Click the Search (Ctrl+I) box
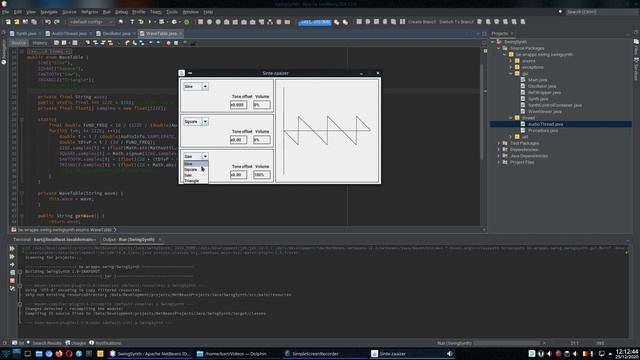640x360 pixels. [601, 12]
